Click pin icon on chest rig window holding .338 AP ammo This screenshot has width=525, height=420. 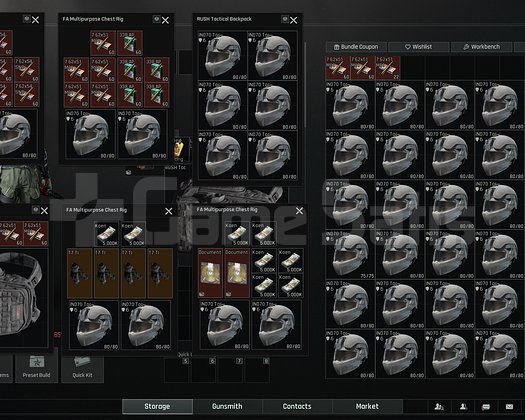[x=156, y=19]
